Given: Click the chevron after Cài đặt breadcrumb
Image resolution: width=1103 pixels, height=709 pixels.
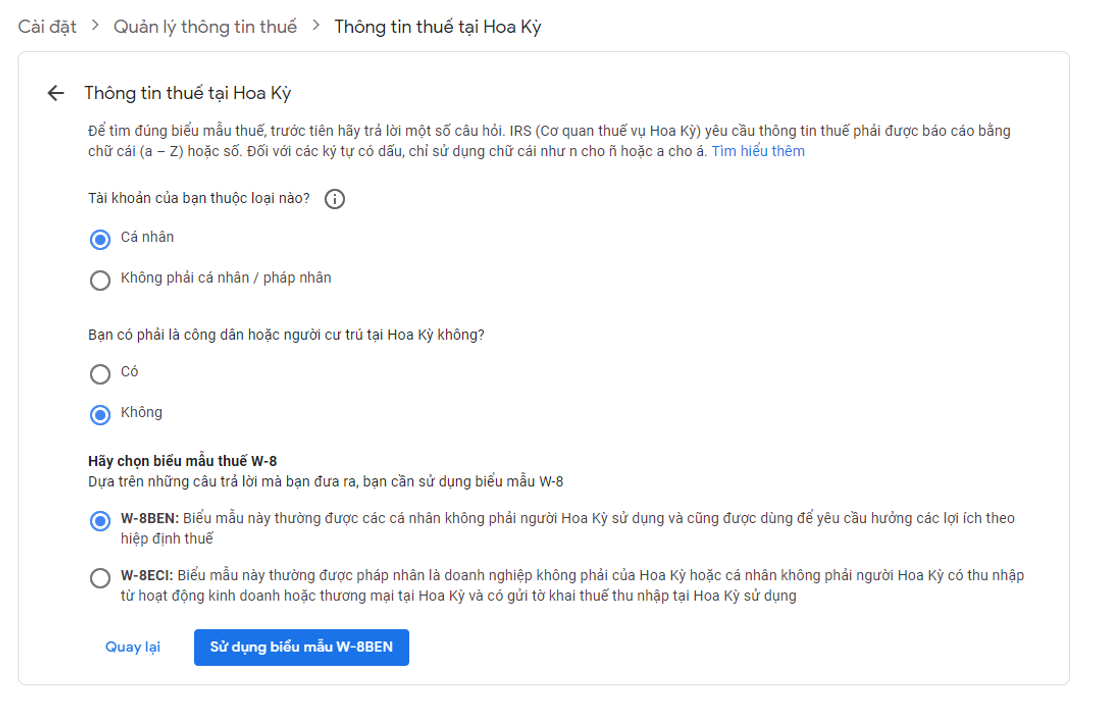Looking at the screenshot, I should tap(95, 26).
